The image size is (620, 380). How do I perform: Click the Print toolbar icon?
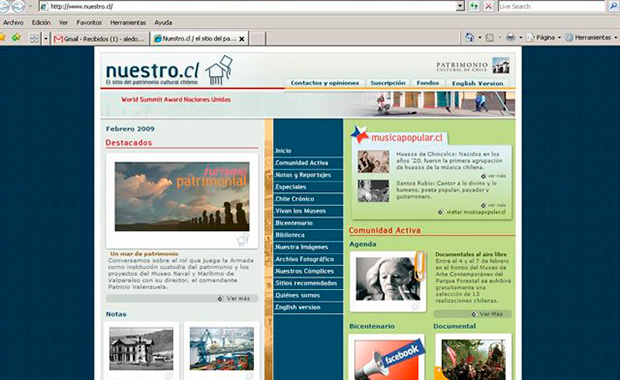[x=511, y=38]
